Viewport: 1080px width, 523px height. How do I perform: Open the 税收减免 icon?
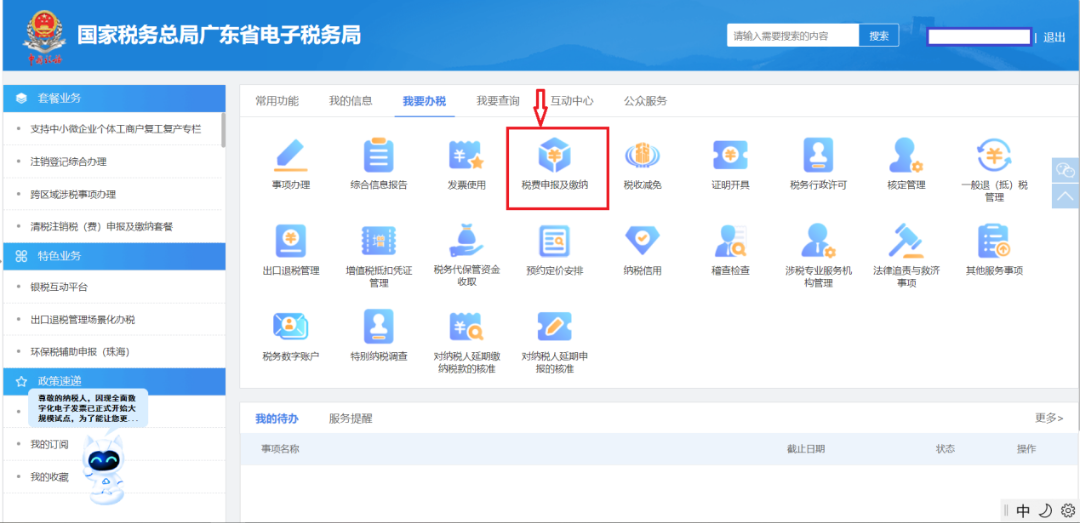[642, 155]
